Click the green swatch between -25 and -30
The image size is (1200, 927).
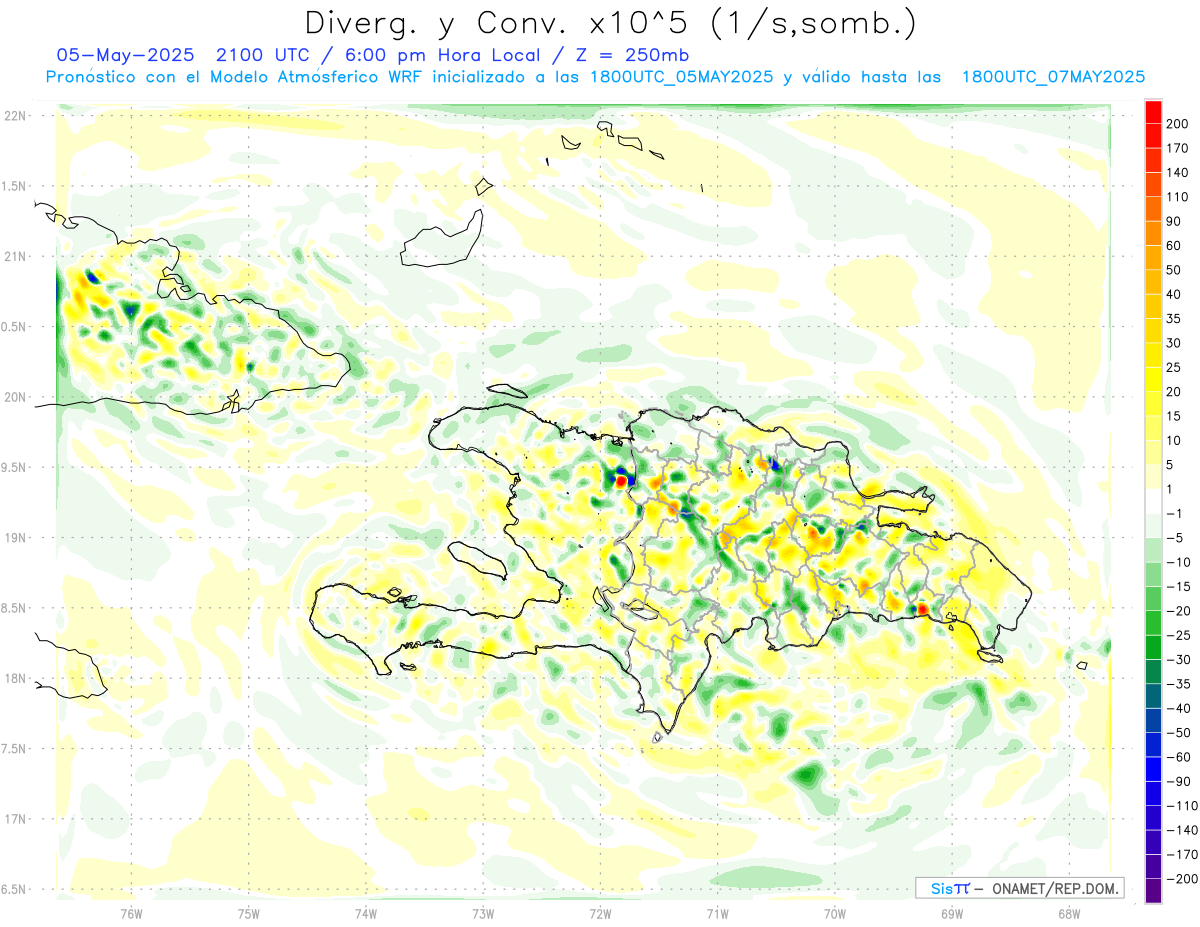1153,647
